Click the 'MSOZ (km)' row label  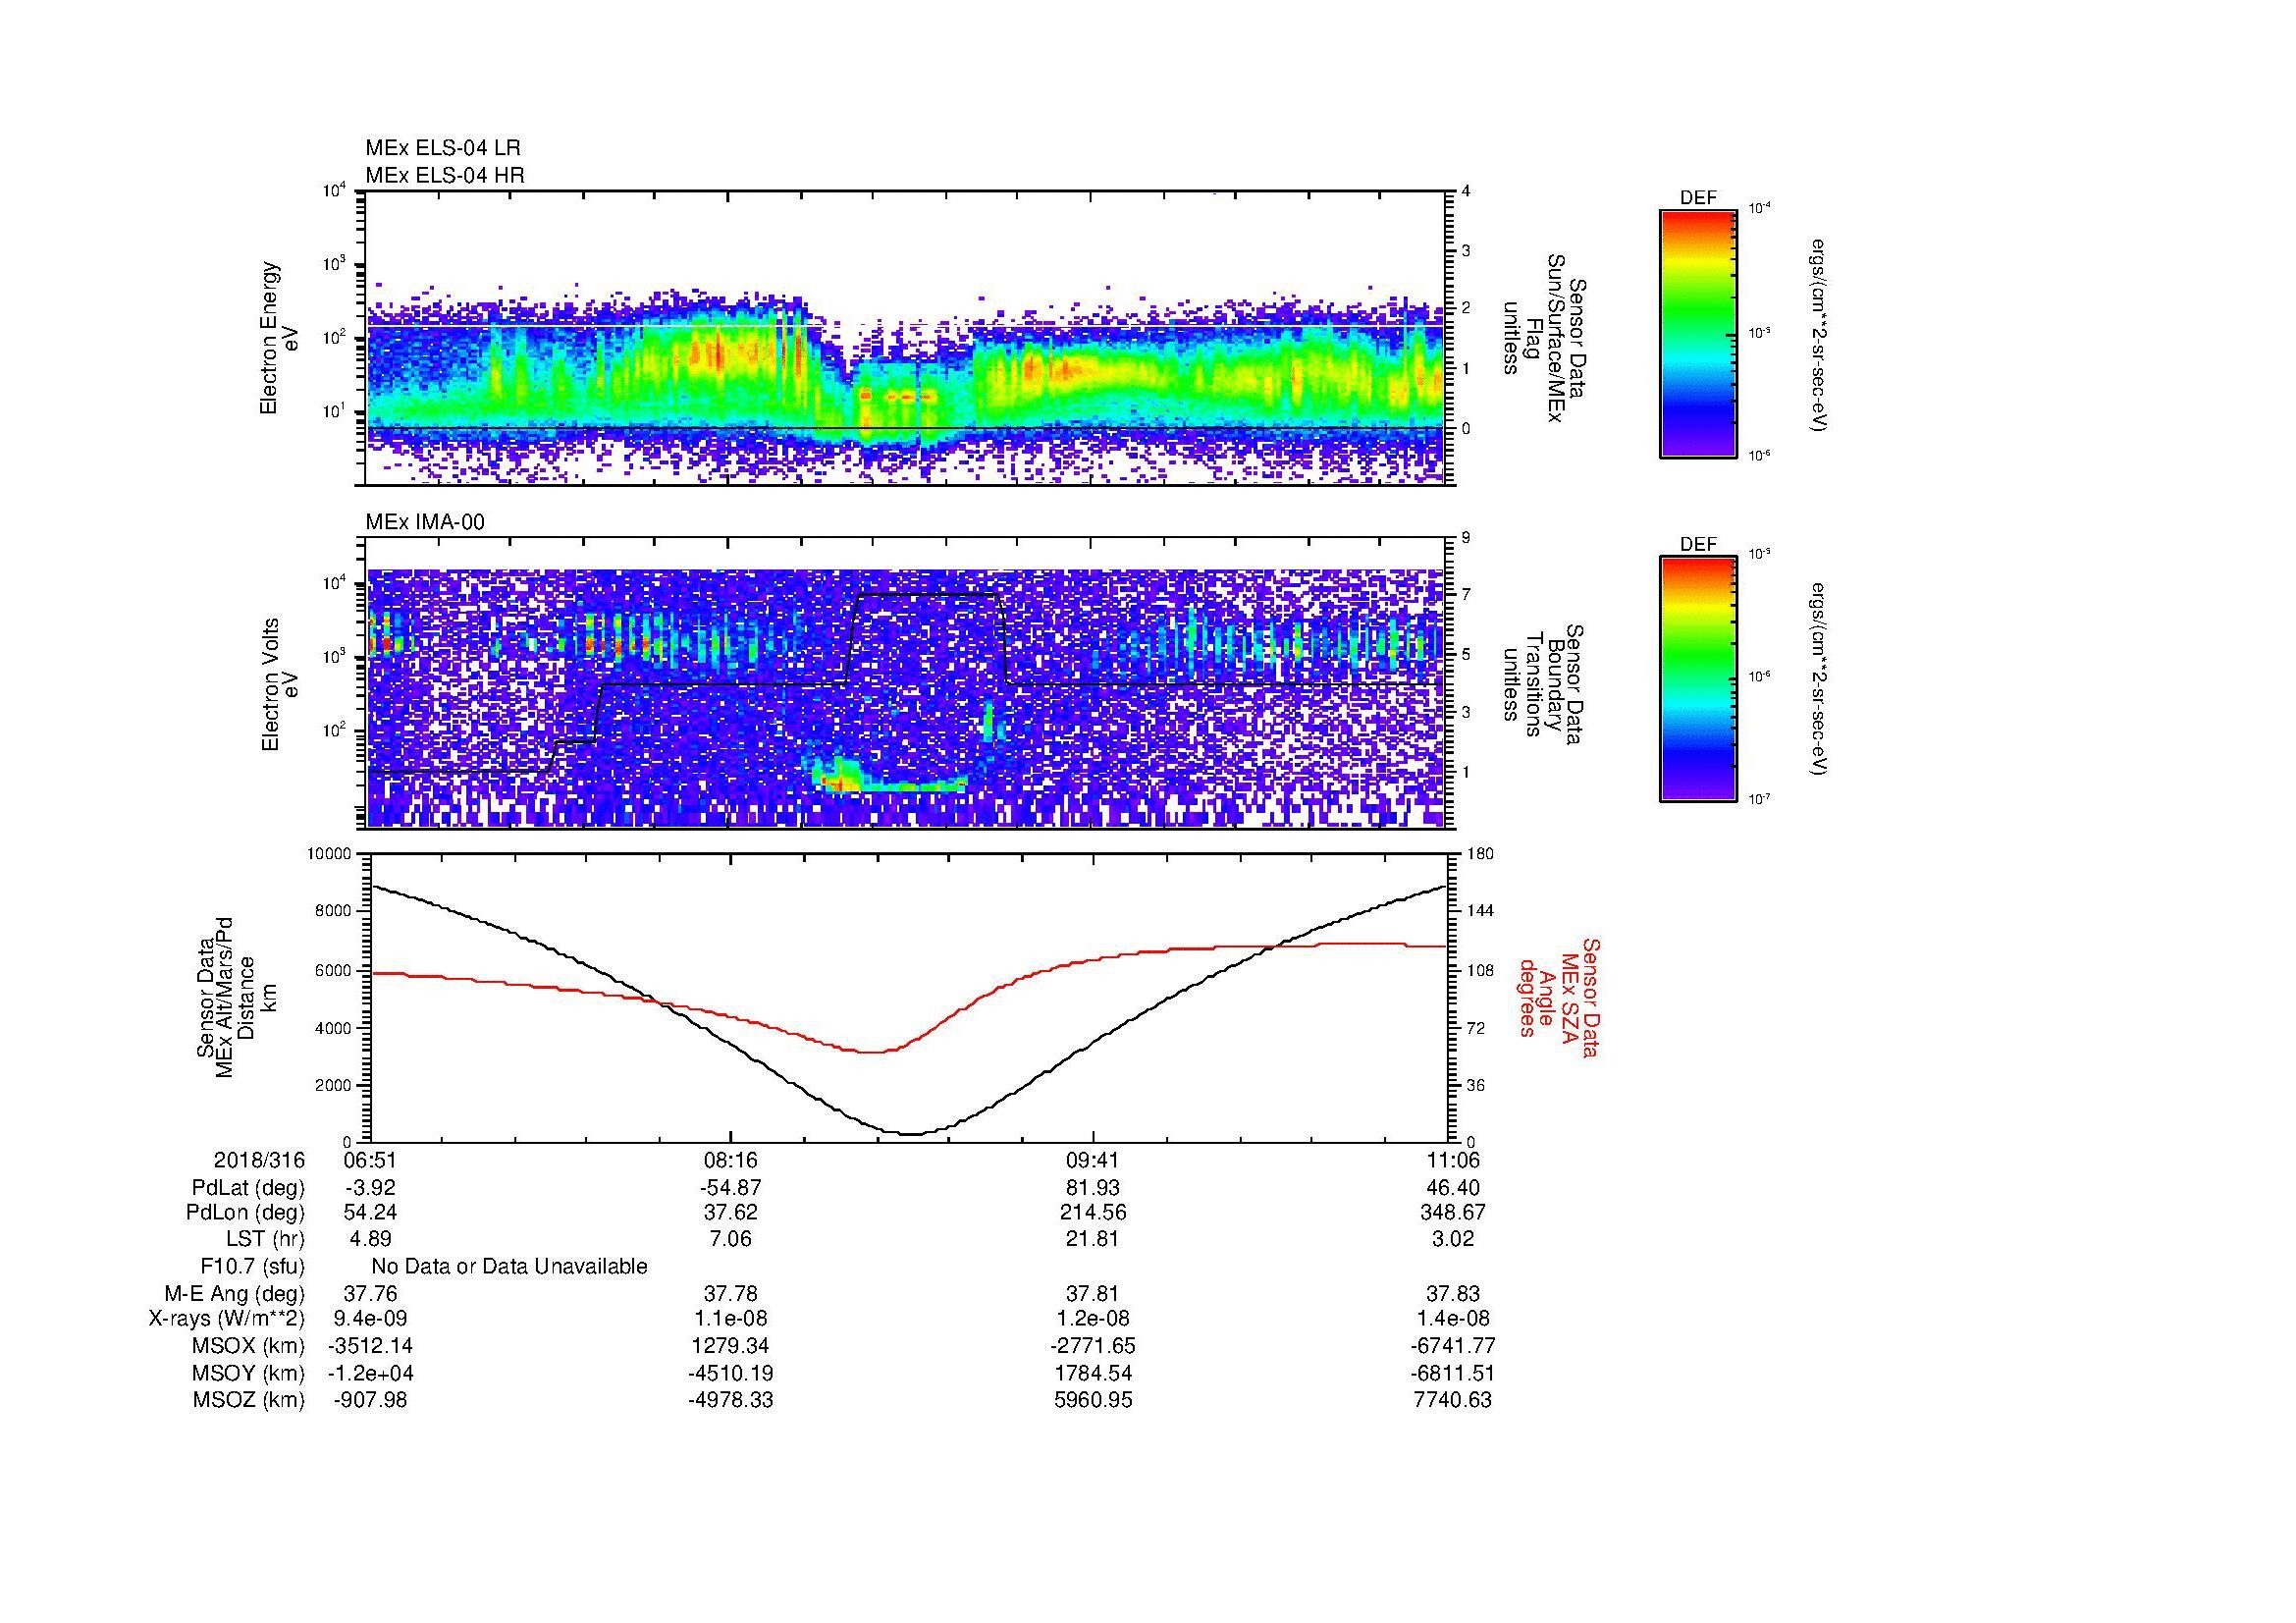point(248,1400)
